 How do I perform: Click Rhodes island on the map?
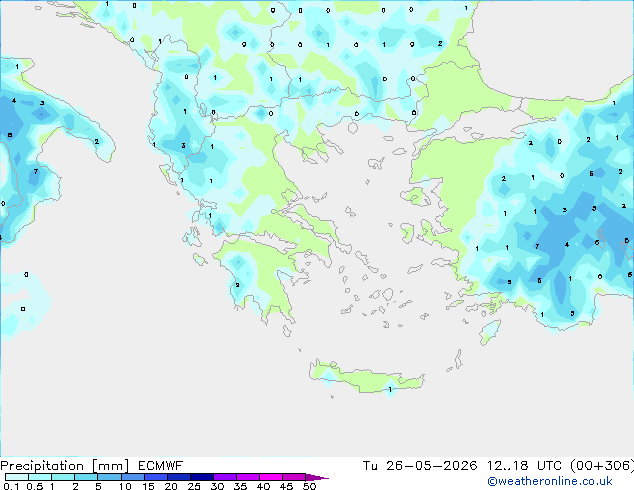tap(490, 332)
